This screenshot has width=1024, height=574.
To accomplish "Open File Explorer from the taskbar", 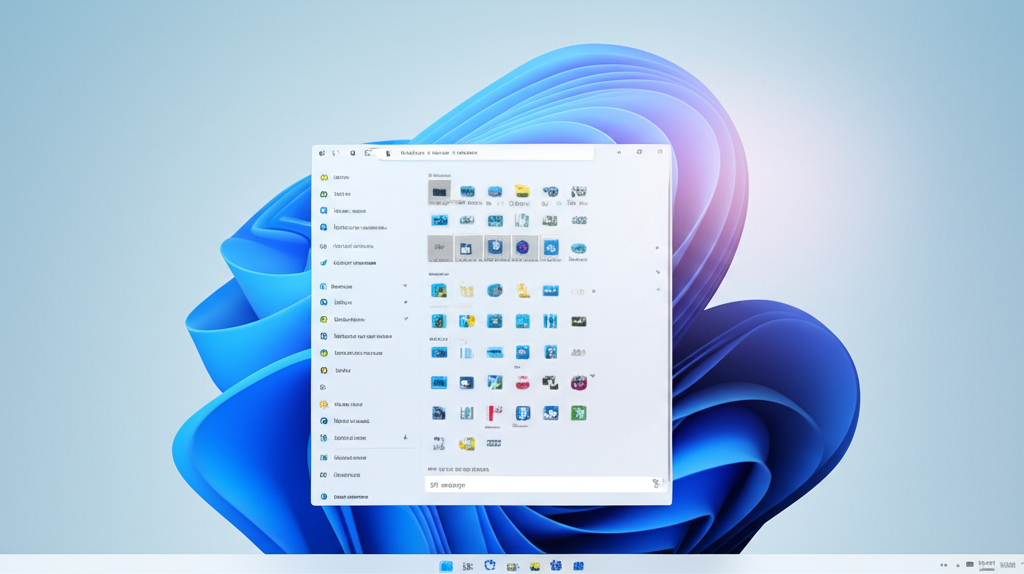I will [x=535, y=566].
